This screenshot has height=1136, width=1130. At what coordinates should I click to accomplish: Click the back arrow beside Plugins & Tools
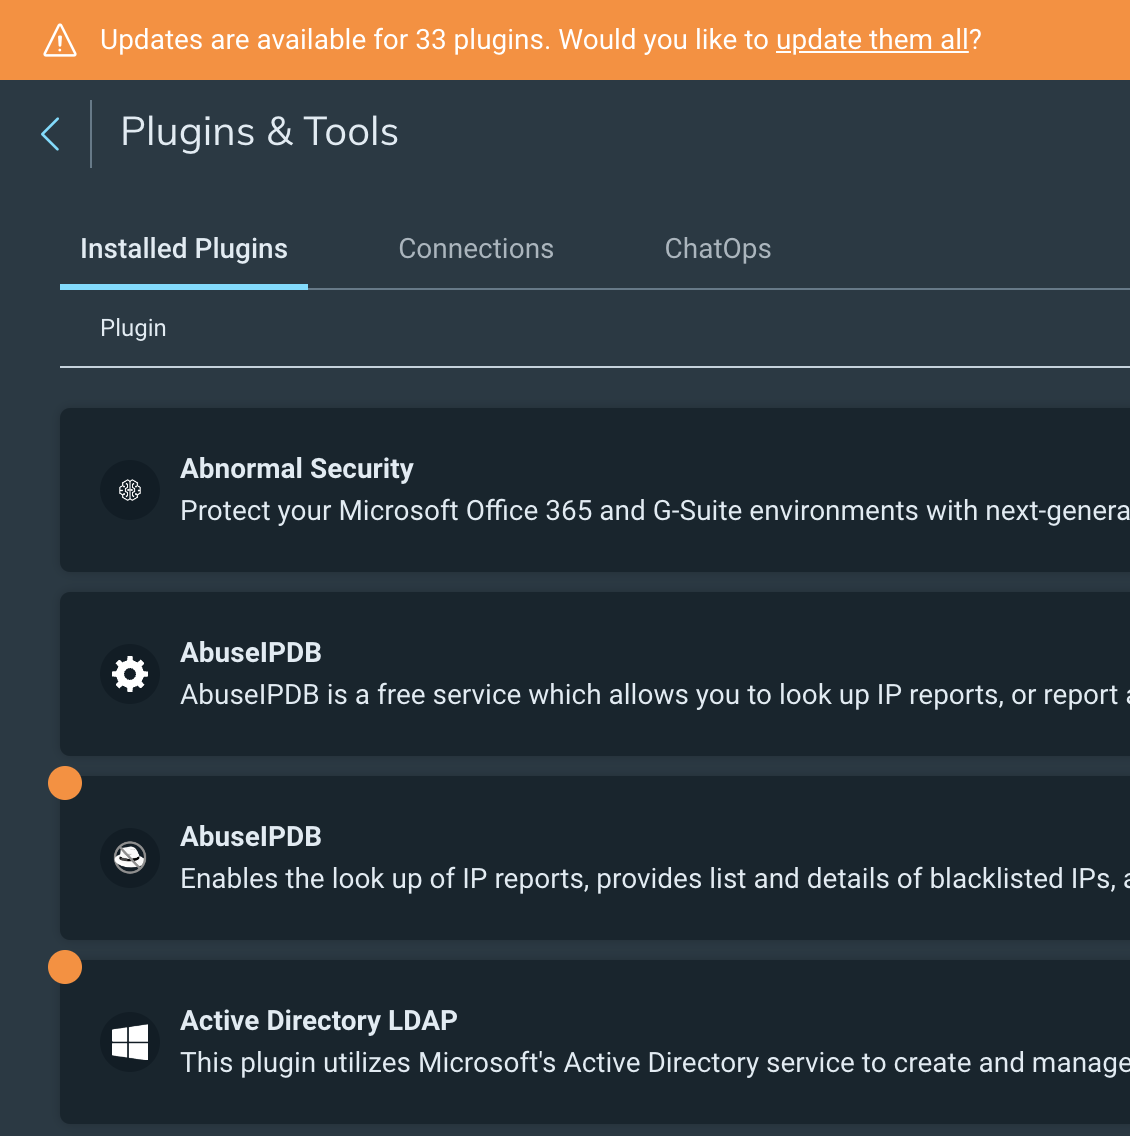click(50, 134)
